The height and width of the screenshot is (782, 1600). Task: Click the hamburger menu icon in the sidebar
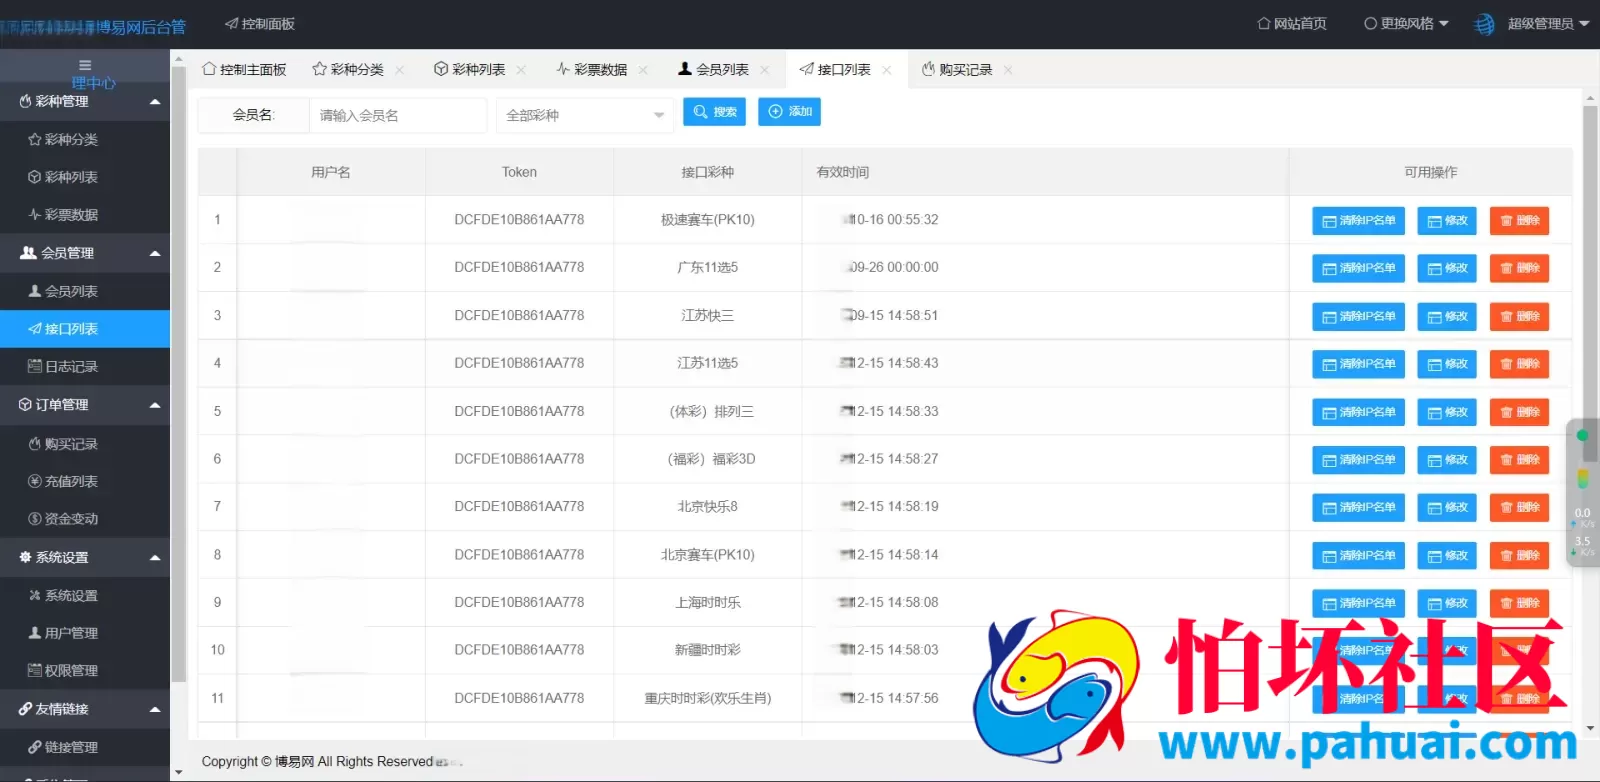coord(85,65)
